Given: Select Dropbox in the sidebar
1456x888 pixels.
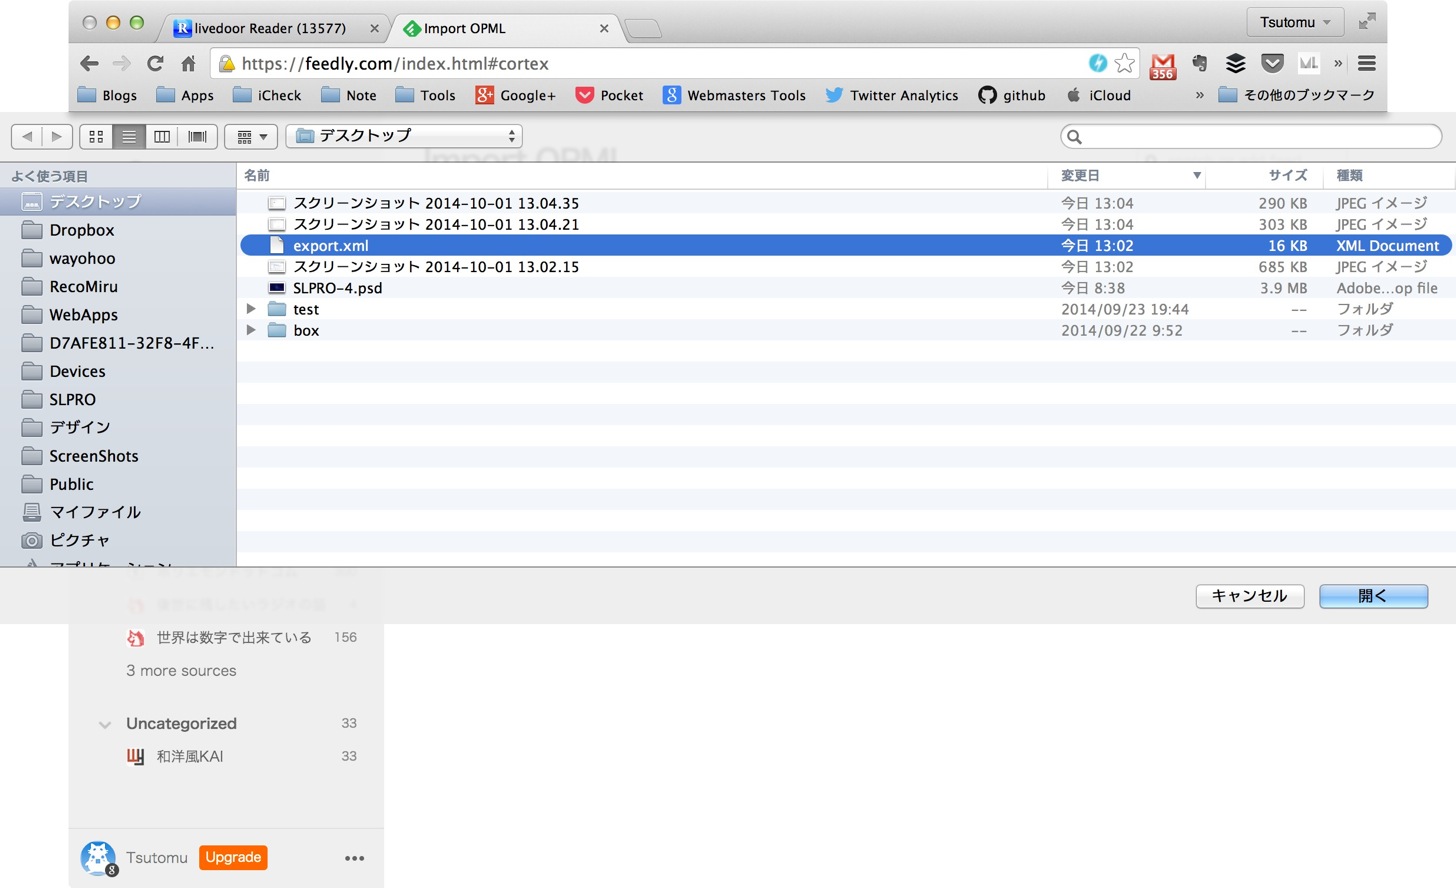Looking at the screenshot, I should tap(118, 230).
